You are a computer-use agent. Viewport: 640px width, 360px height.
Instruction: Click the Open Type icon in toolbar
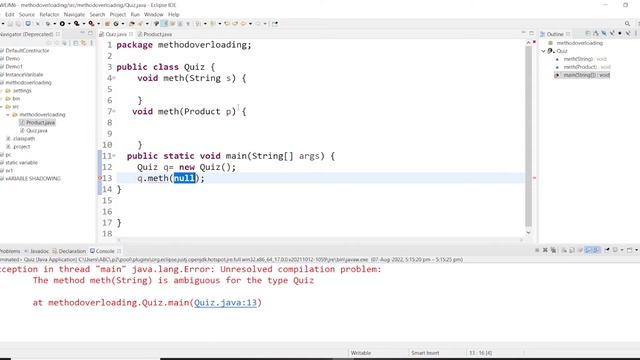point(131,24)
